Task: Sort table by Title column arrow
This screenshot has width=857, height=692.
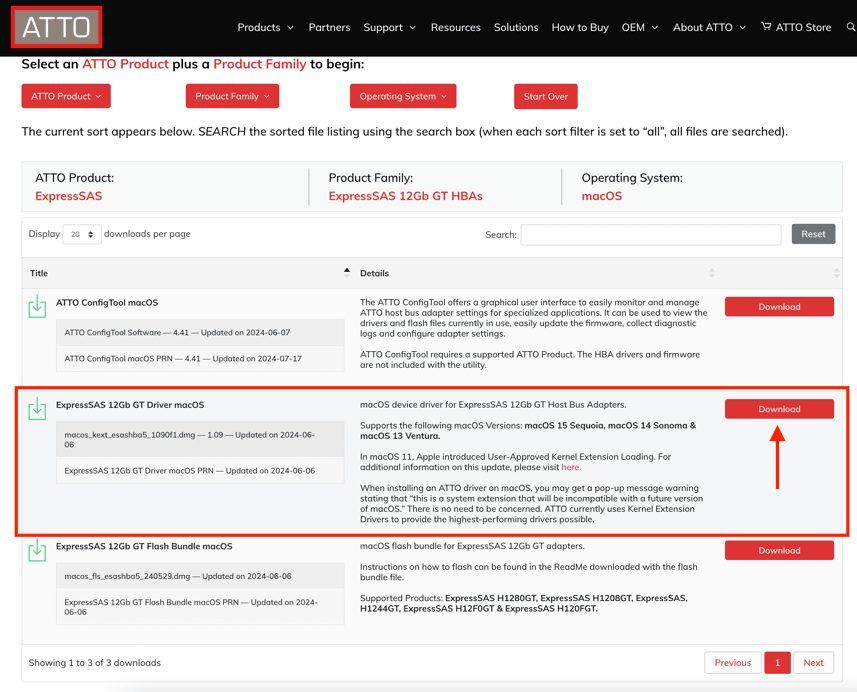Action: [347, 272]
